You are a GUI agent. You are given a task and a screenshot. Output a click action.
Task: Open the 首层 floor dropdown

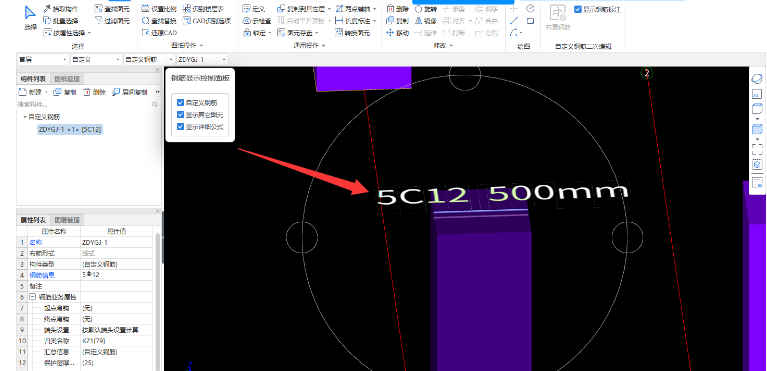click(x=43, y=60)
